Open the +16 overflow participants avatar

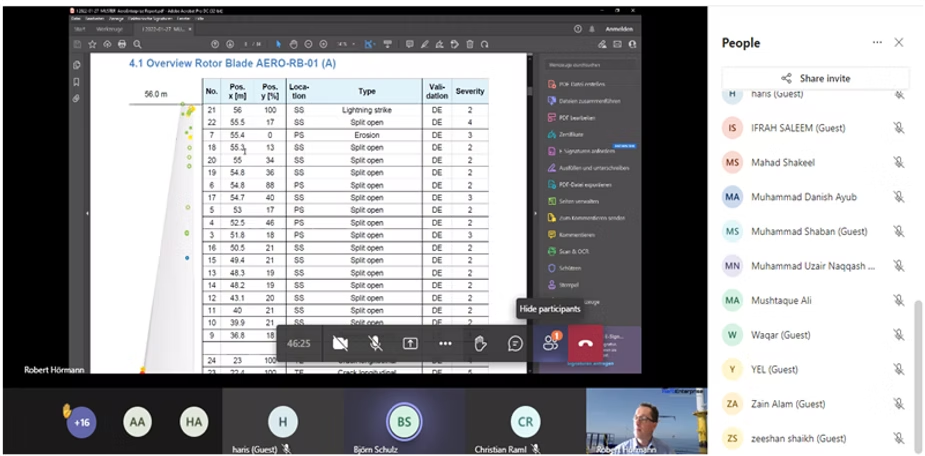[x=82, y=423]
